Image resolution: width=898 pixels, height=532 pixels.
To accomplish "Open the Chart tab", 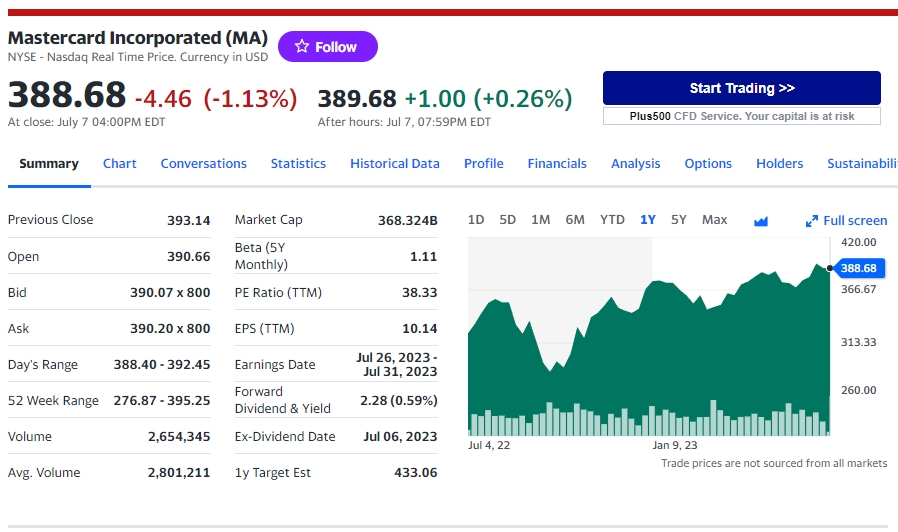I will (120, 164).
